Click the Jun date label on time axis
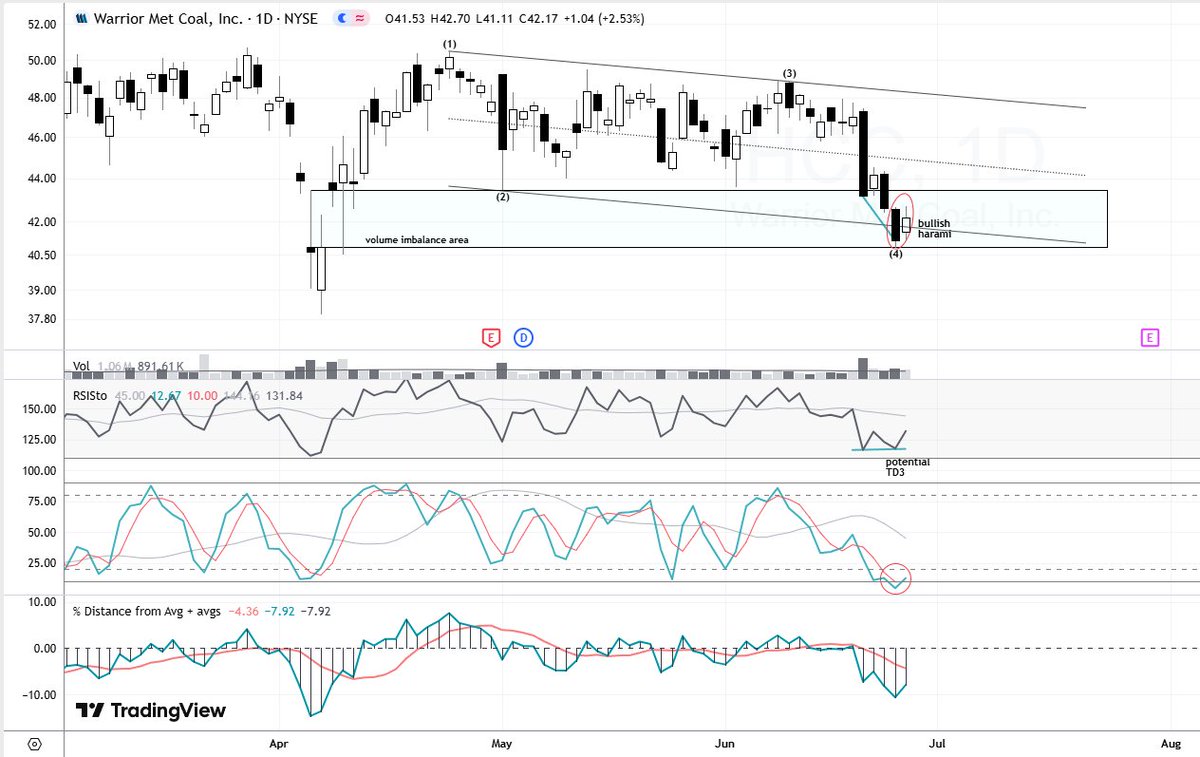This screenshot has width=1200, height=757. coord(726,745)
